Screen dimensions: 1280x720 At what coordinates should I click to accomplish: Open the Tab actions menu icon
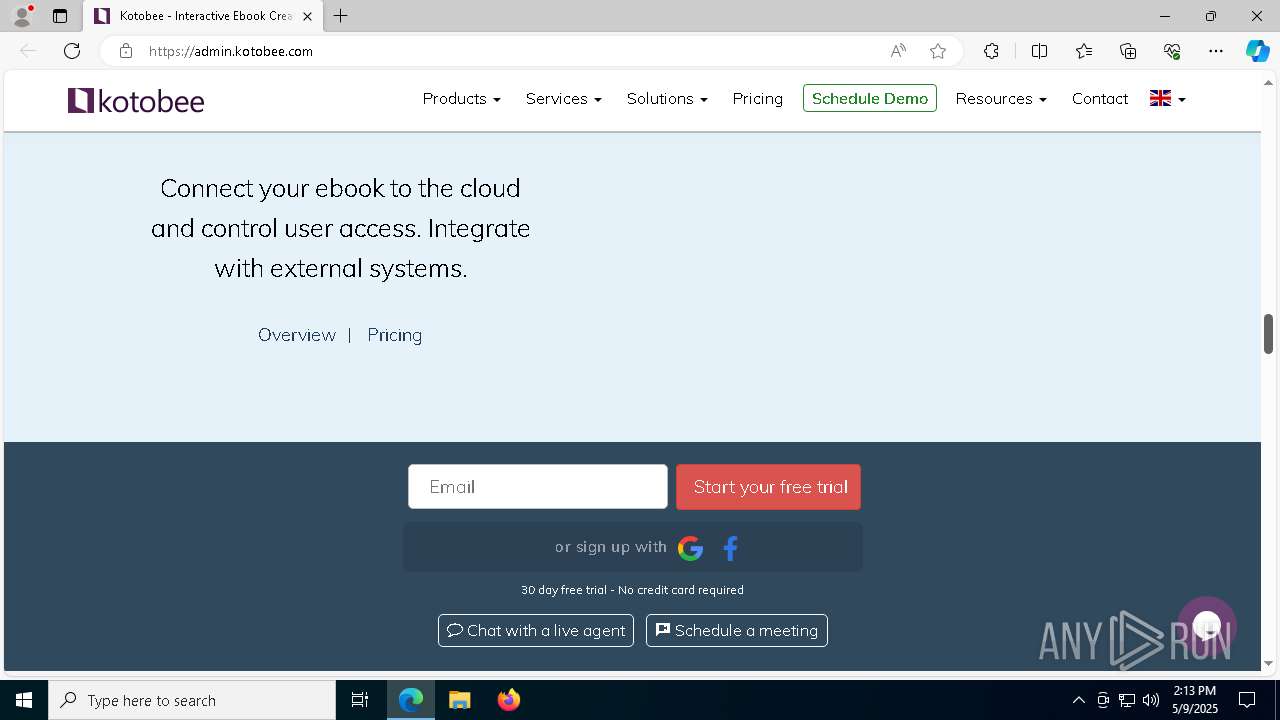click(60, 16)
